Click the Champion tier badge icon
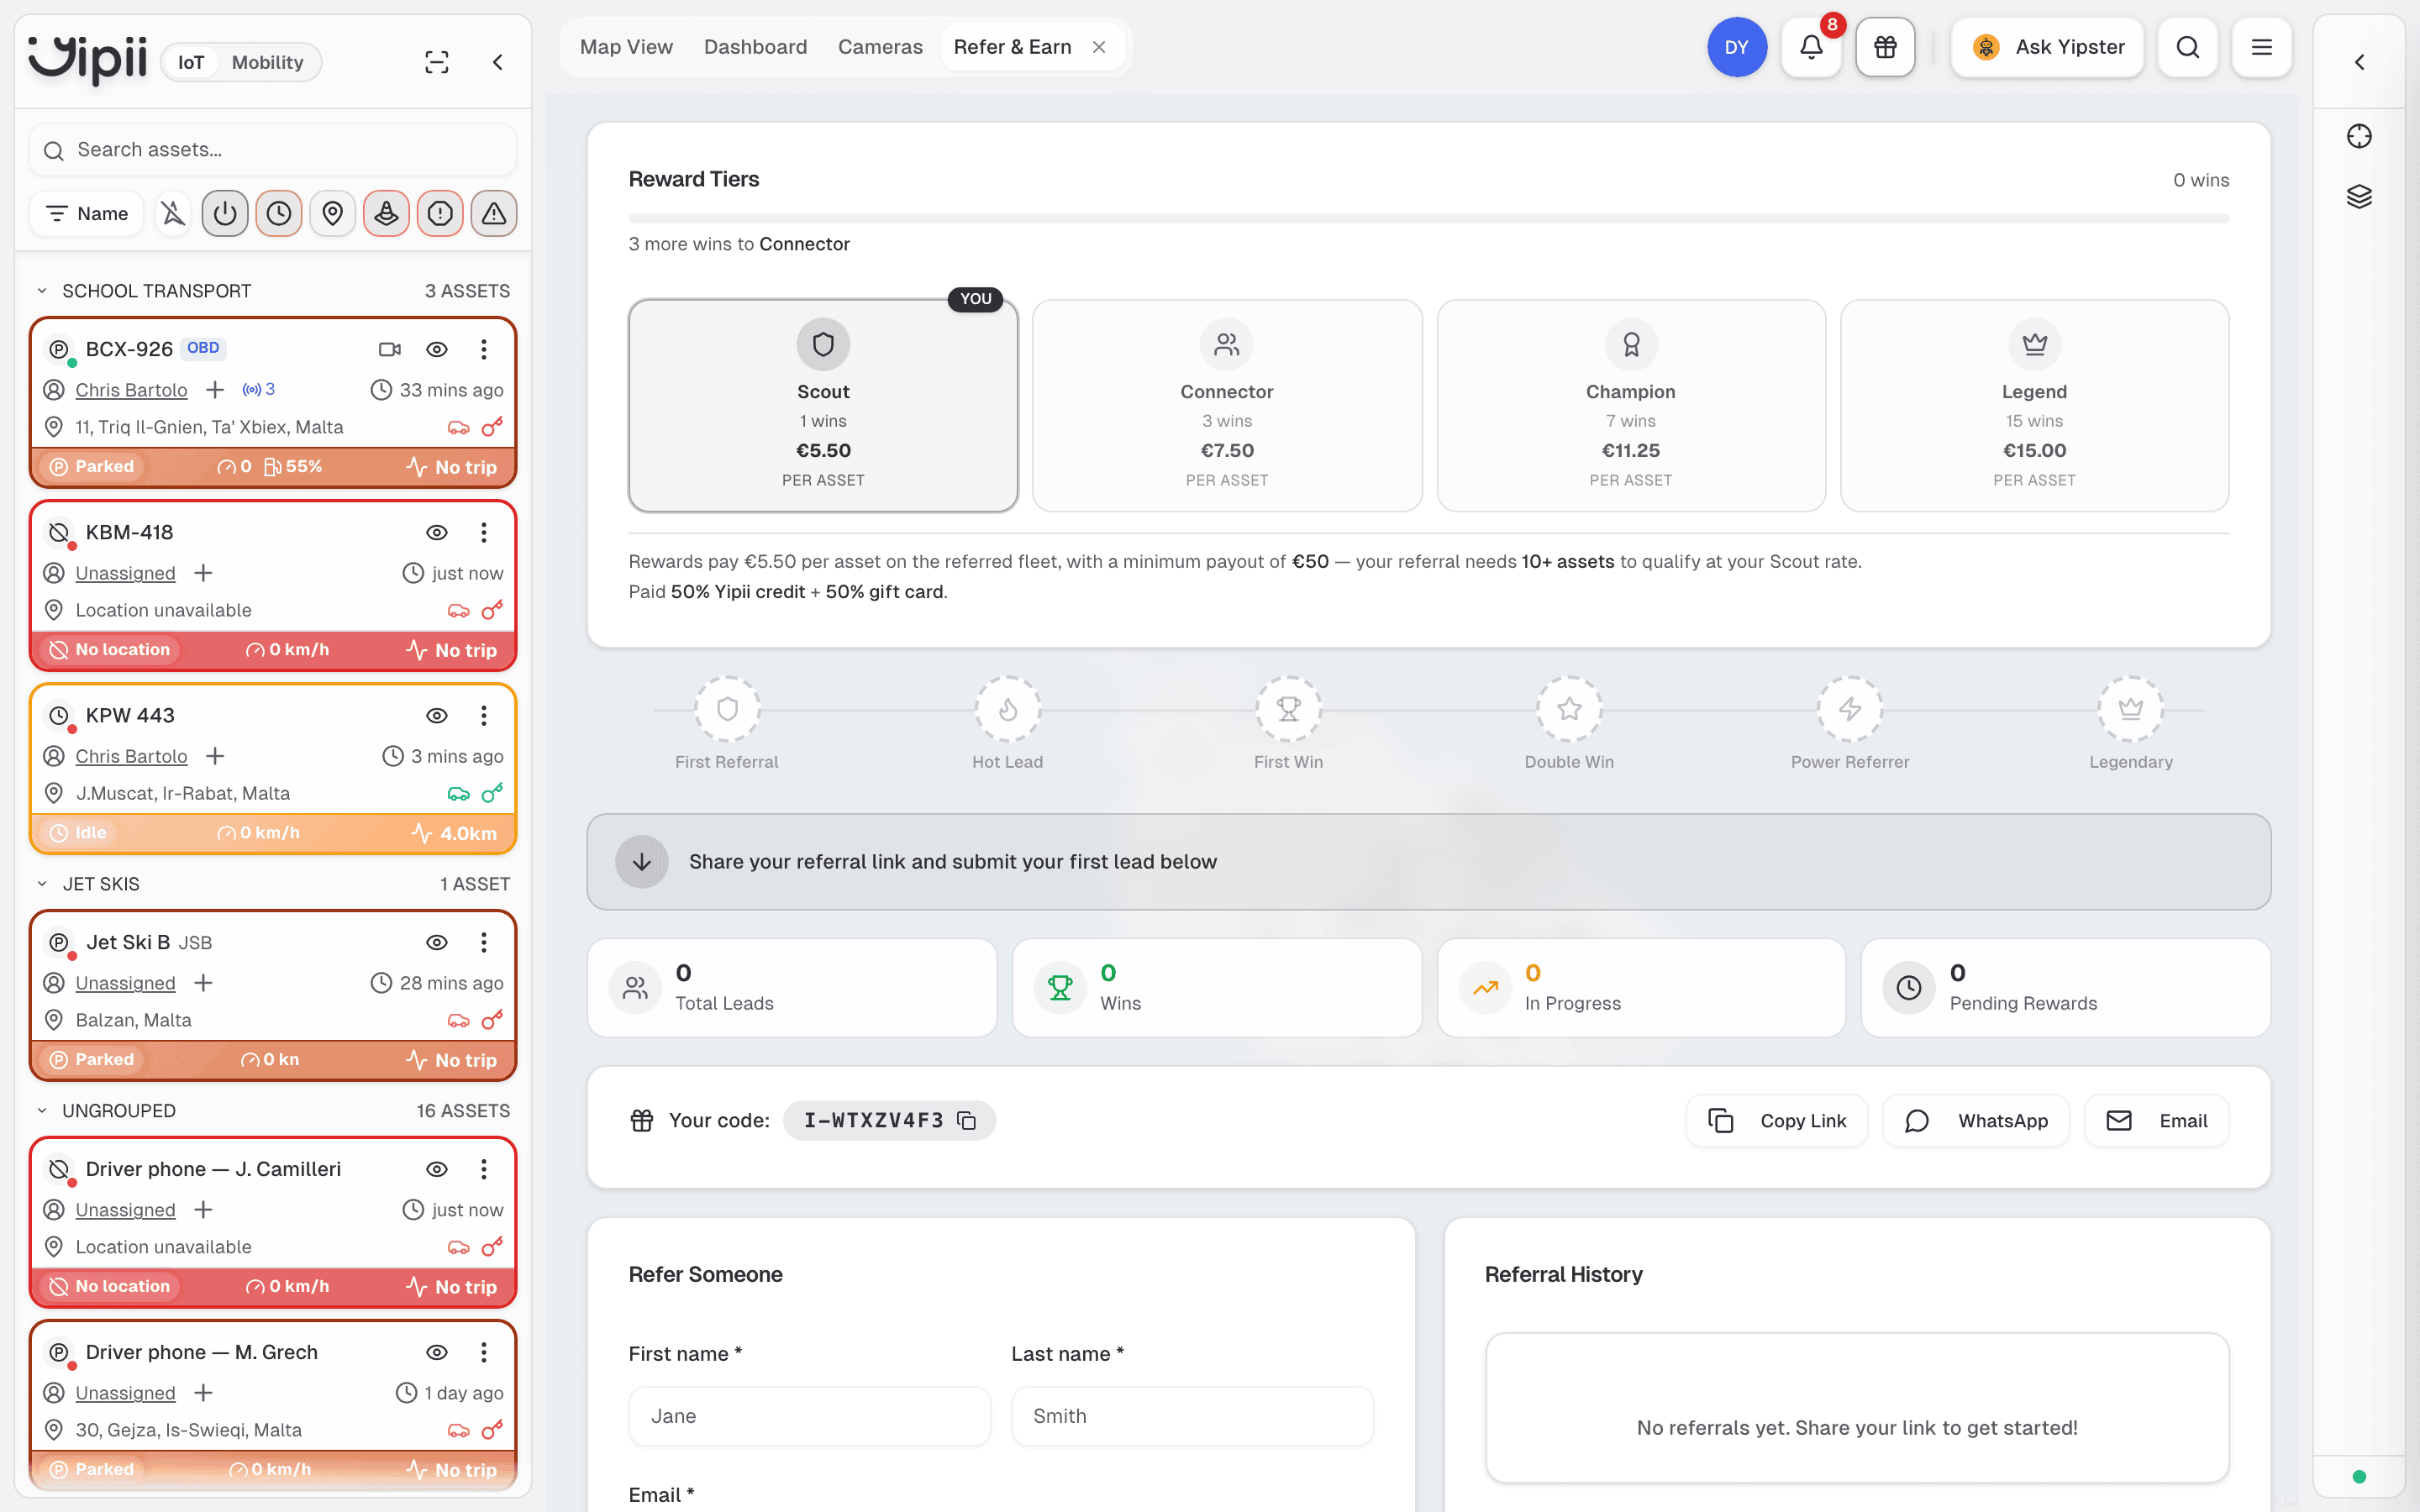The width and height of the screenshot is (2420, 1512). 1631,344
